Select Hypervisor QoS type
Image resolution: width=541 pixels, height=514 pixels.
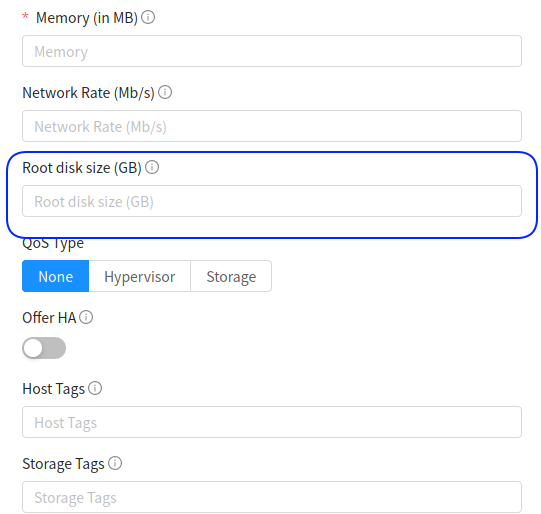point(140,276)
